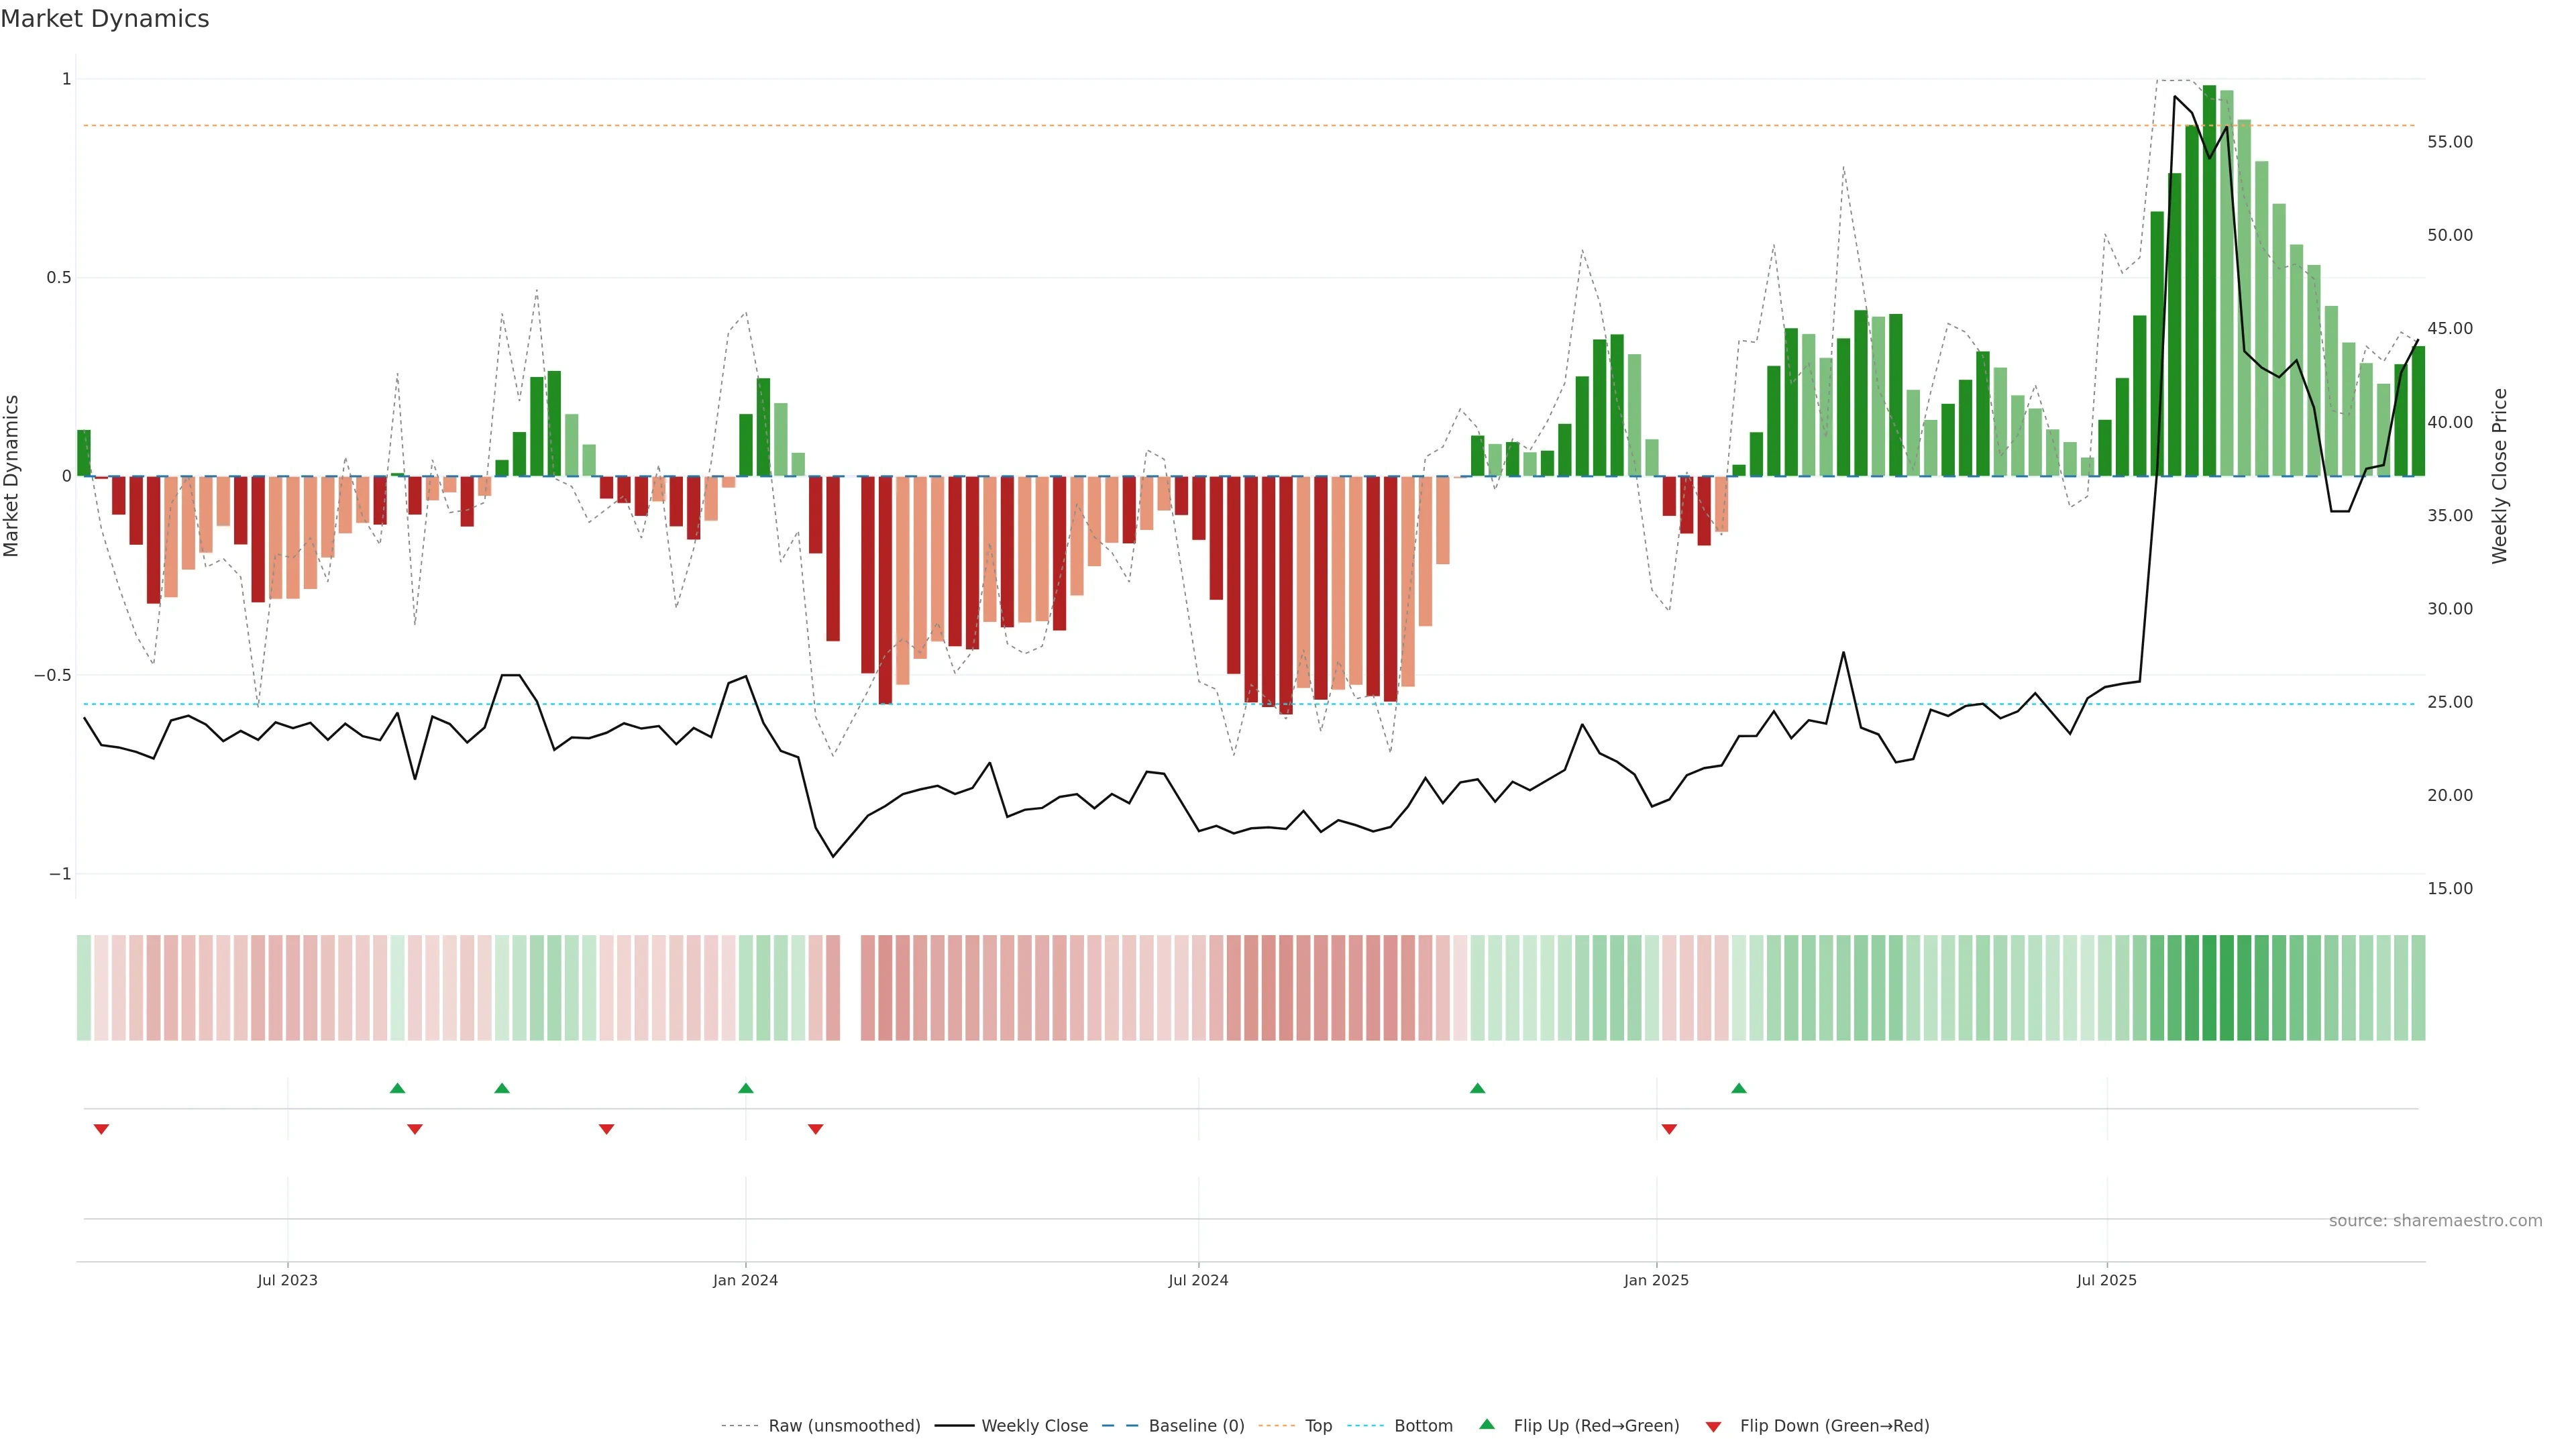Image resolution: width=2576 pixels, height=1449 pixels.
Task: Click the Market Dynamics chart title
Action: pos(105,19)
